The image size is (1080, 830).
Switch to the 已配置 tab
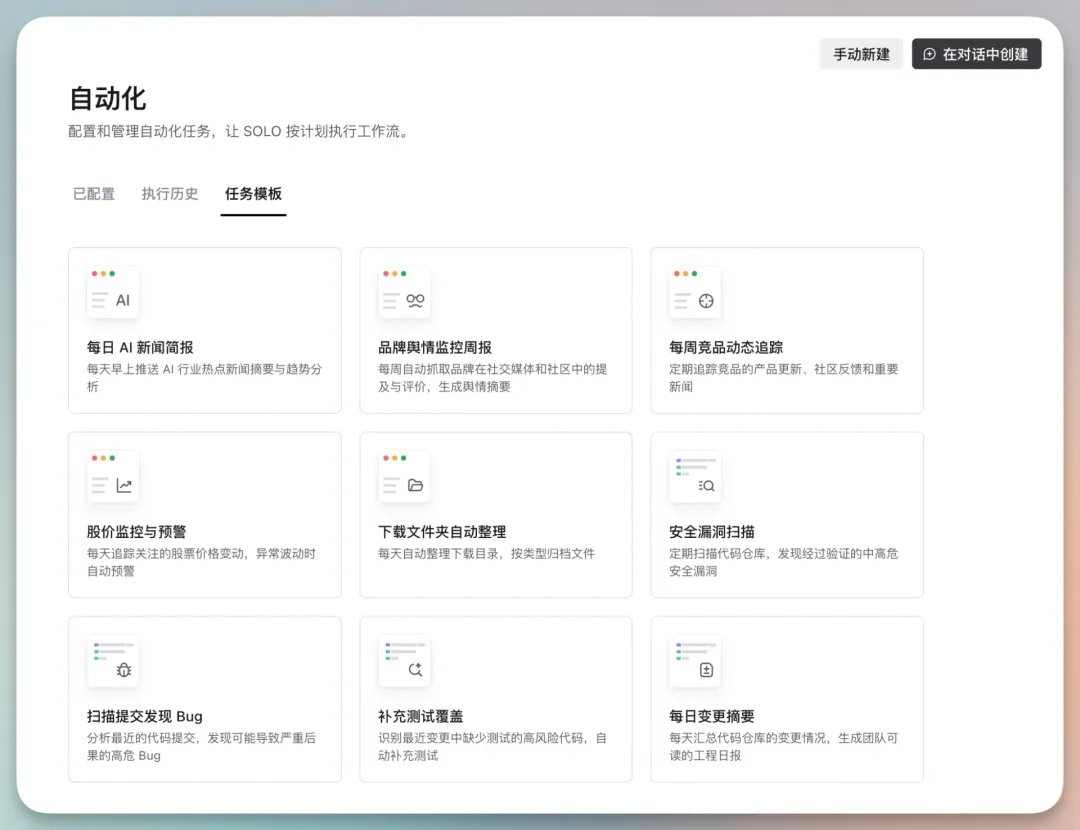[x=94, y=194]
